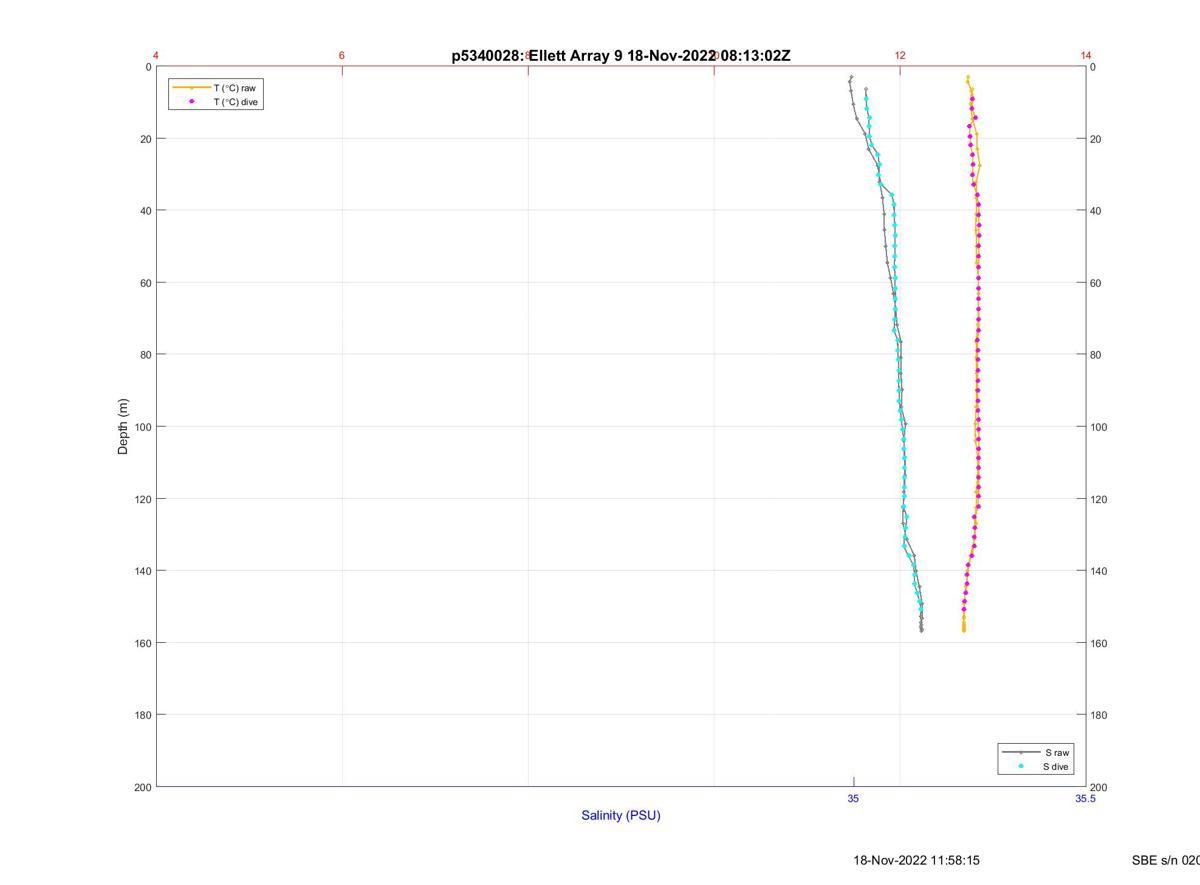Select the 'S raw' legend label
The image size is (1200, 885).
tap(1057, 752)
